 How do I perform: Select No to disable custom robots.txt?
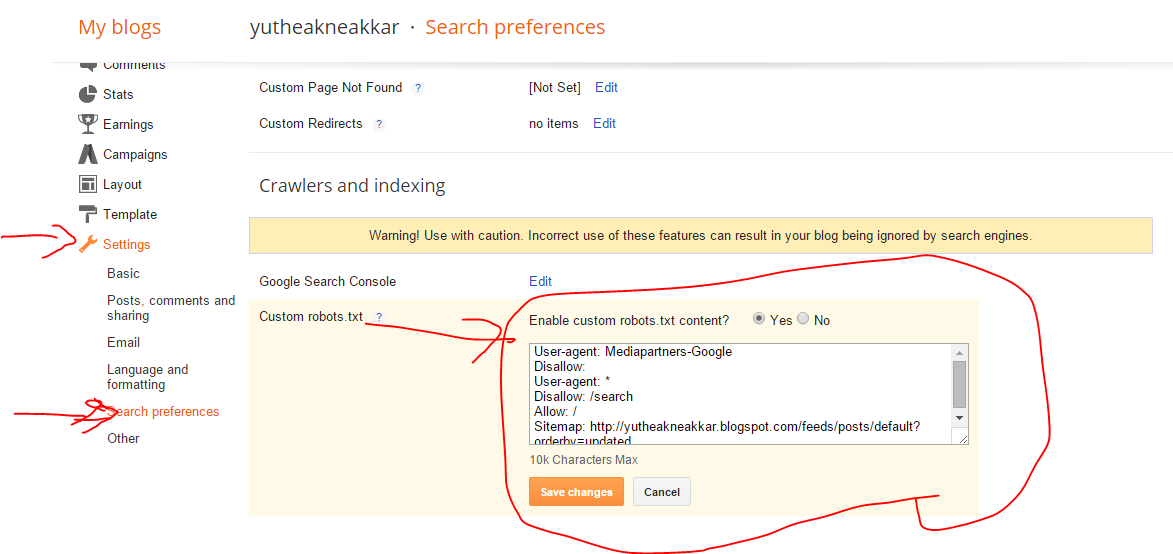pos(803,319)
